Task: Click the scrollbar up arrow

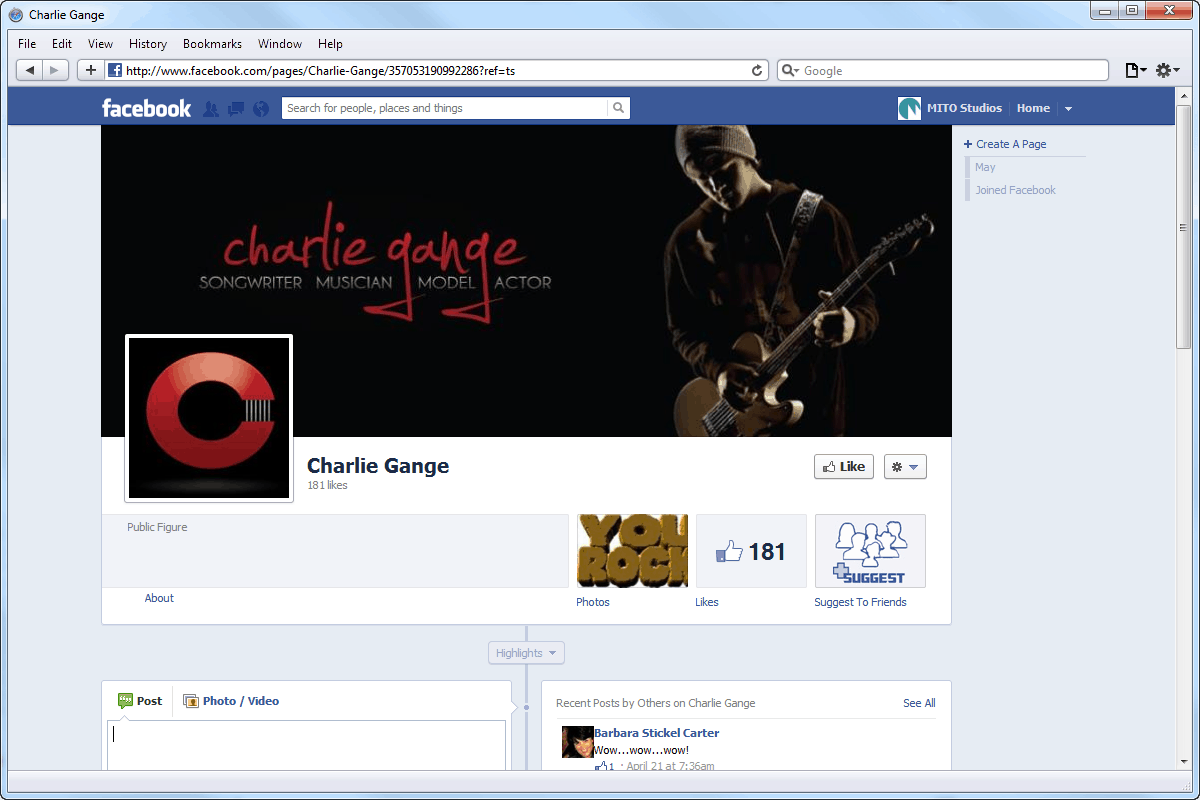Action: [x=1184, y=94]
